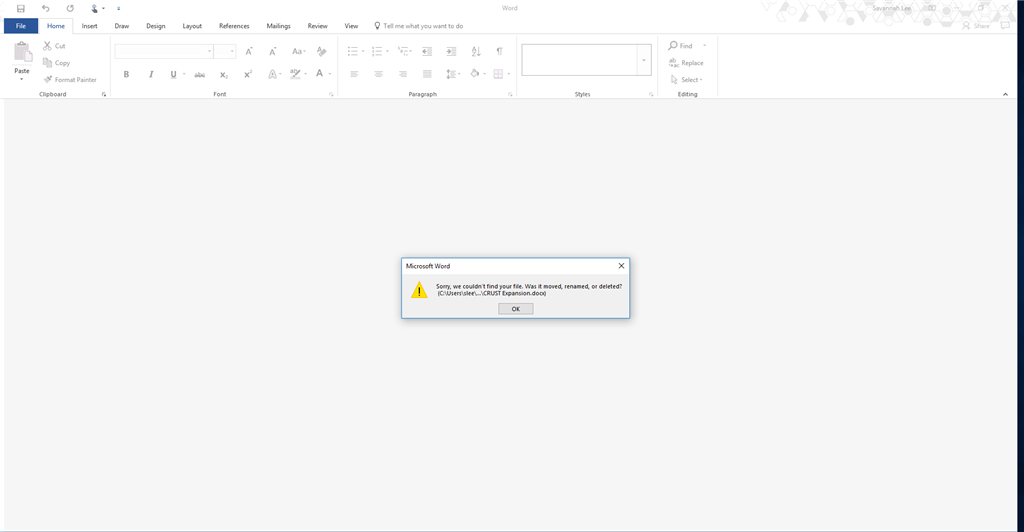Click OK in the error dialog

[x=515, y=309]
